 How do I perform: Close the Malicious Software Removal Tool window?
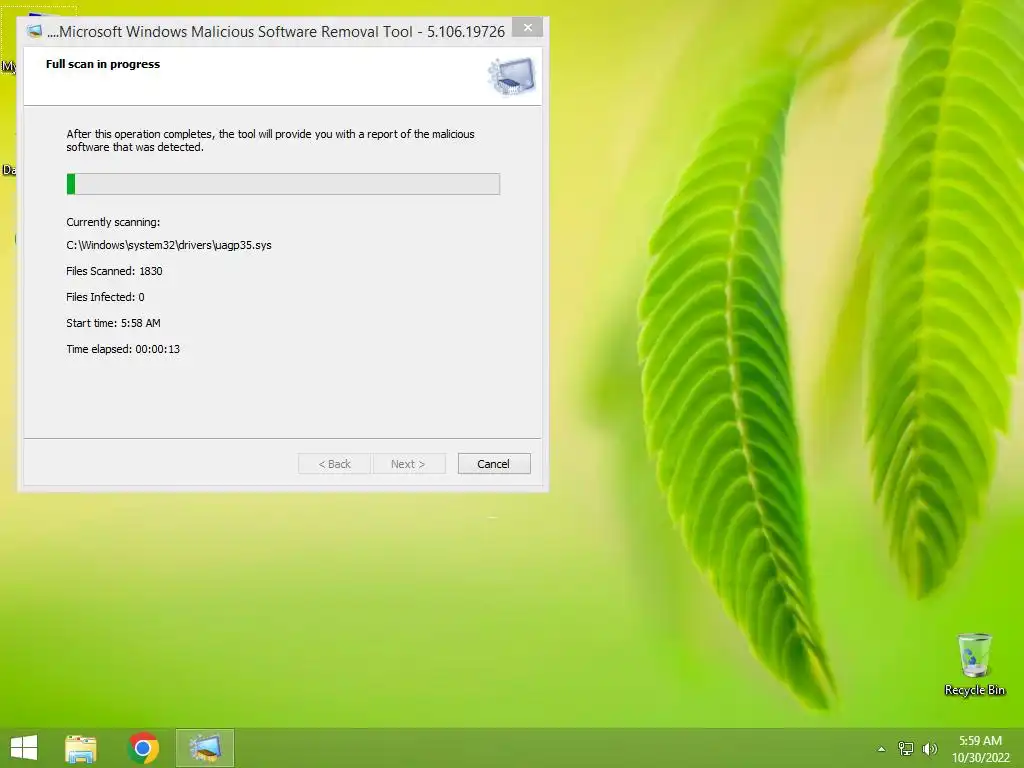(x=528, y=28)
